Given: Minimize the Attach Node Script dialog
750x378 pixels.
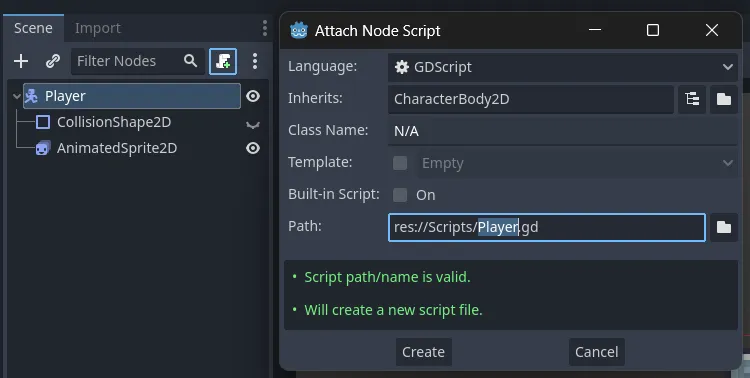Looking at the screenshot, I should pyautogui.click(x=595, y=30).
